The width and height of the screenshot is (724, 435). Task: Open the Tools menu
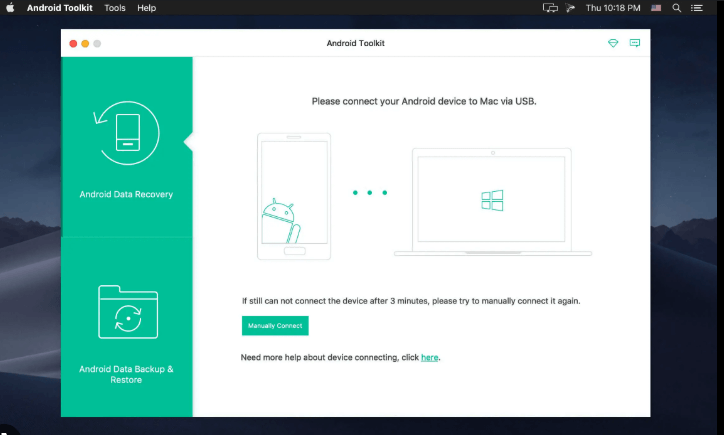tap(115, 8)
